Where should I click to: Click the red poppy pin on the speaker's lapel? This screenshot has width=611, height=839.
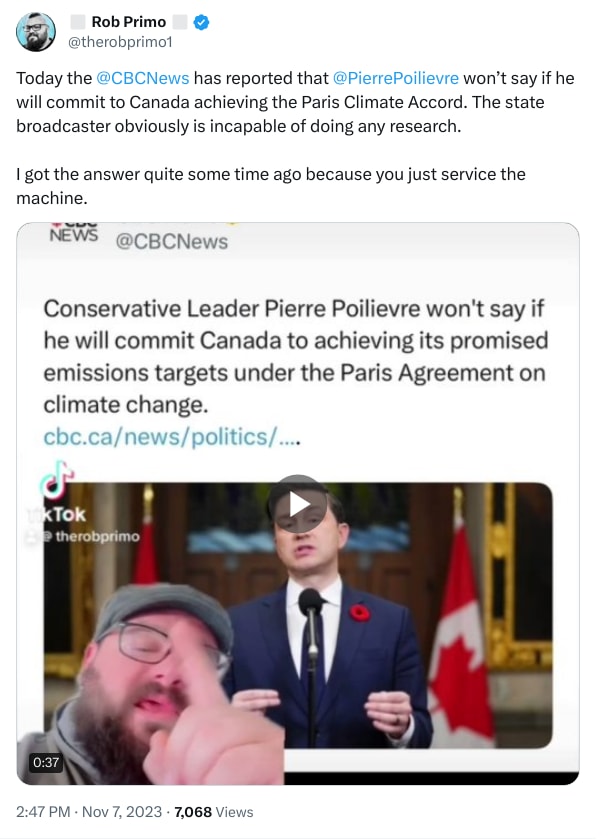point(360,611)
